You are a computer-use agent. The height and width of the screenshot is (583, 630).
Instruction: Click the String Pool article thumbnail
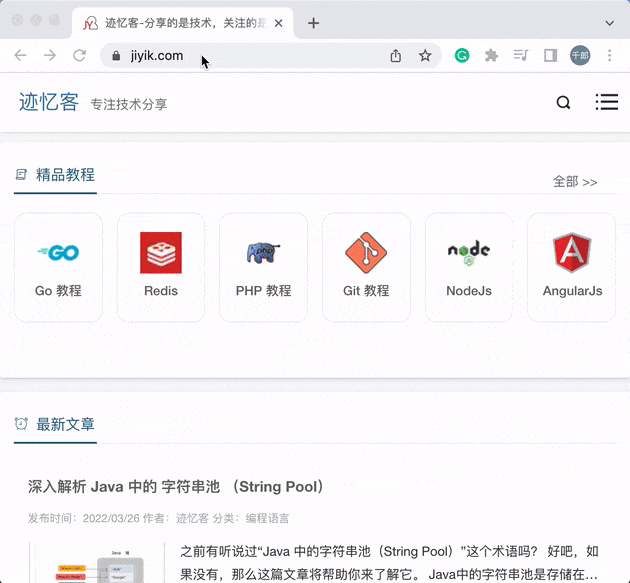click(x=97, y=563)
